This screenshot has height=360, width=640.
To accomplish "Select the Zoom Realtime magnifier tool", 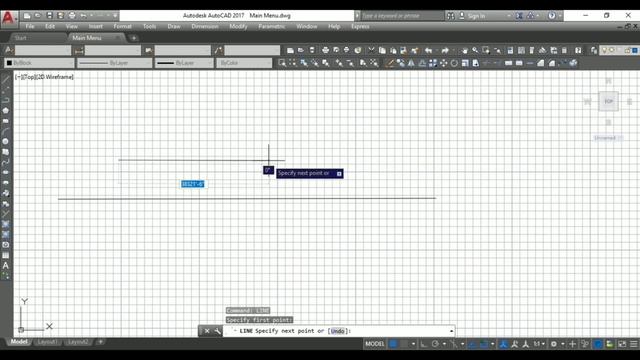I will 475,50.
